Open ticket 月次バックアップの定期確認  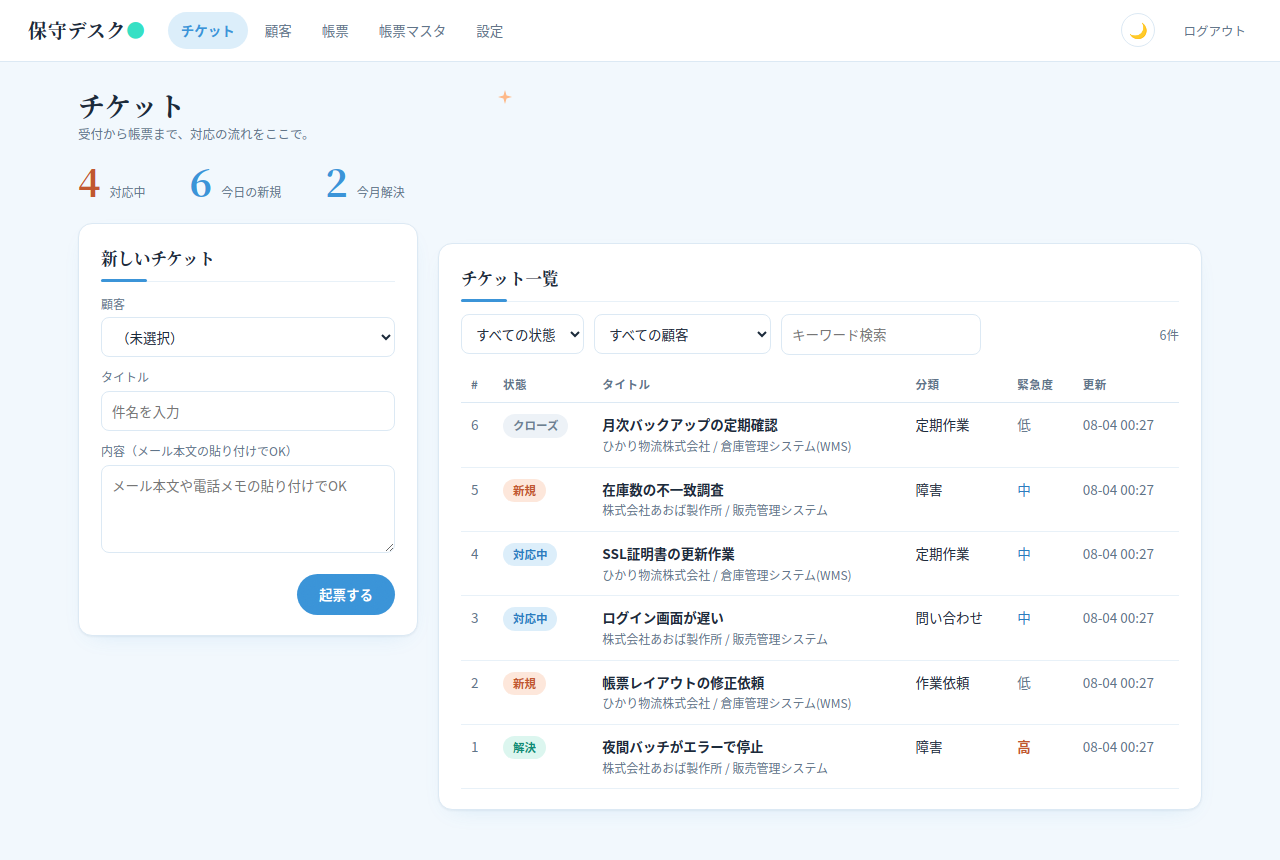pyautogui.click(x=689, y=425)
